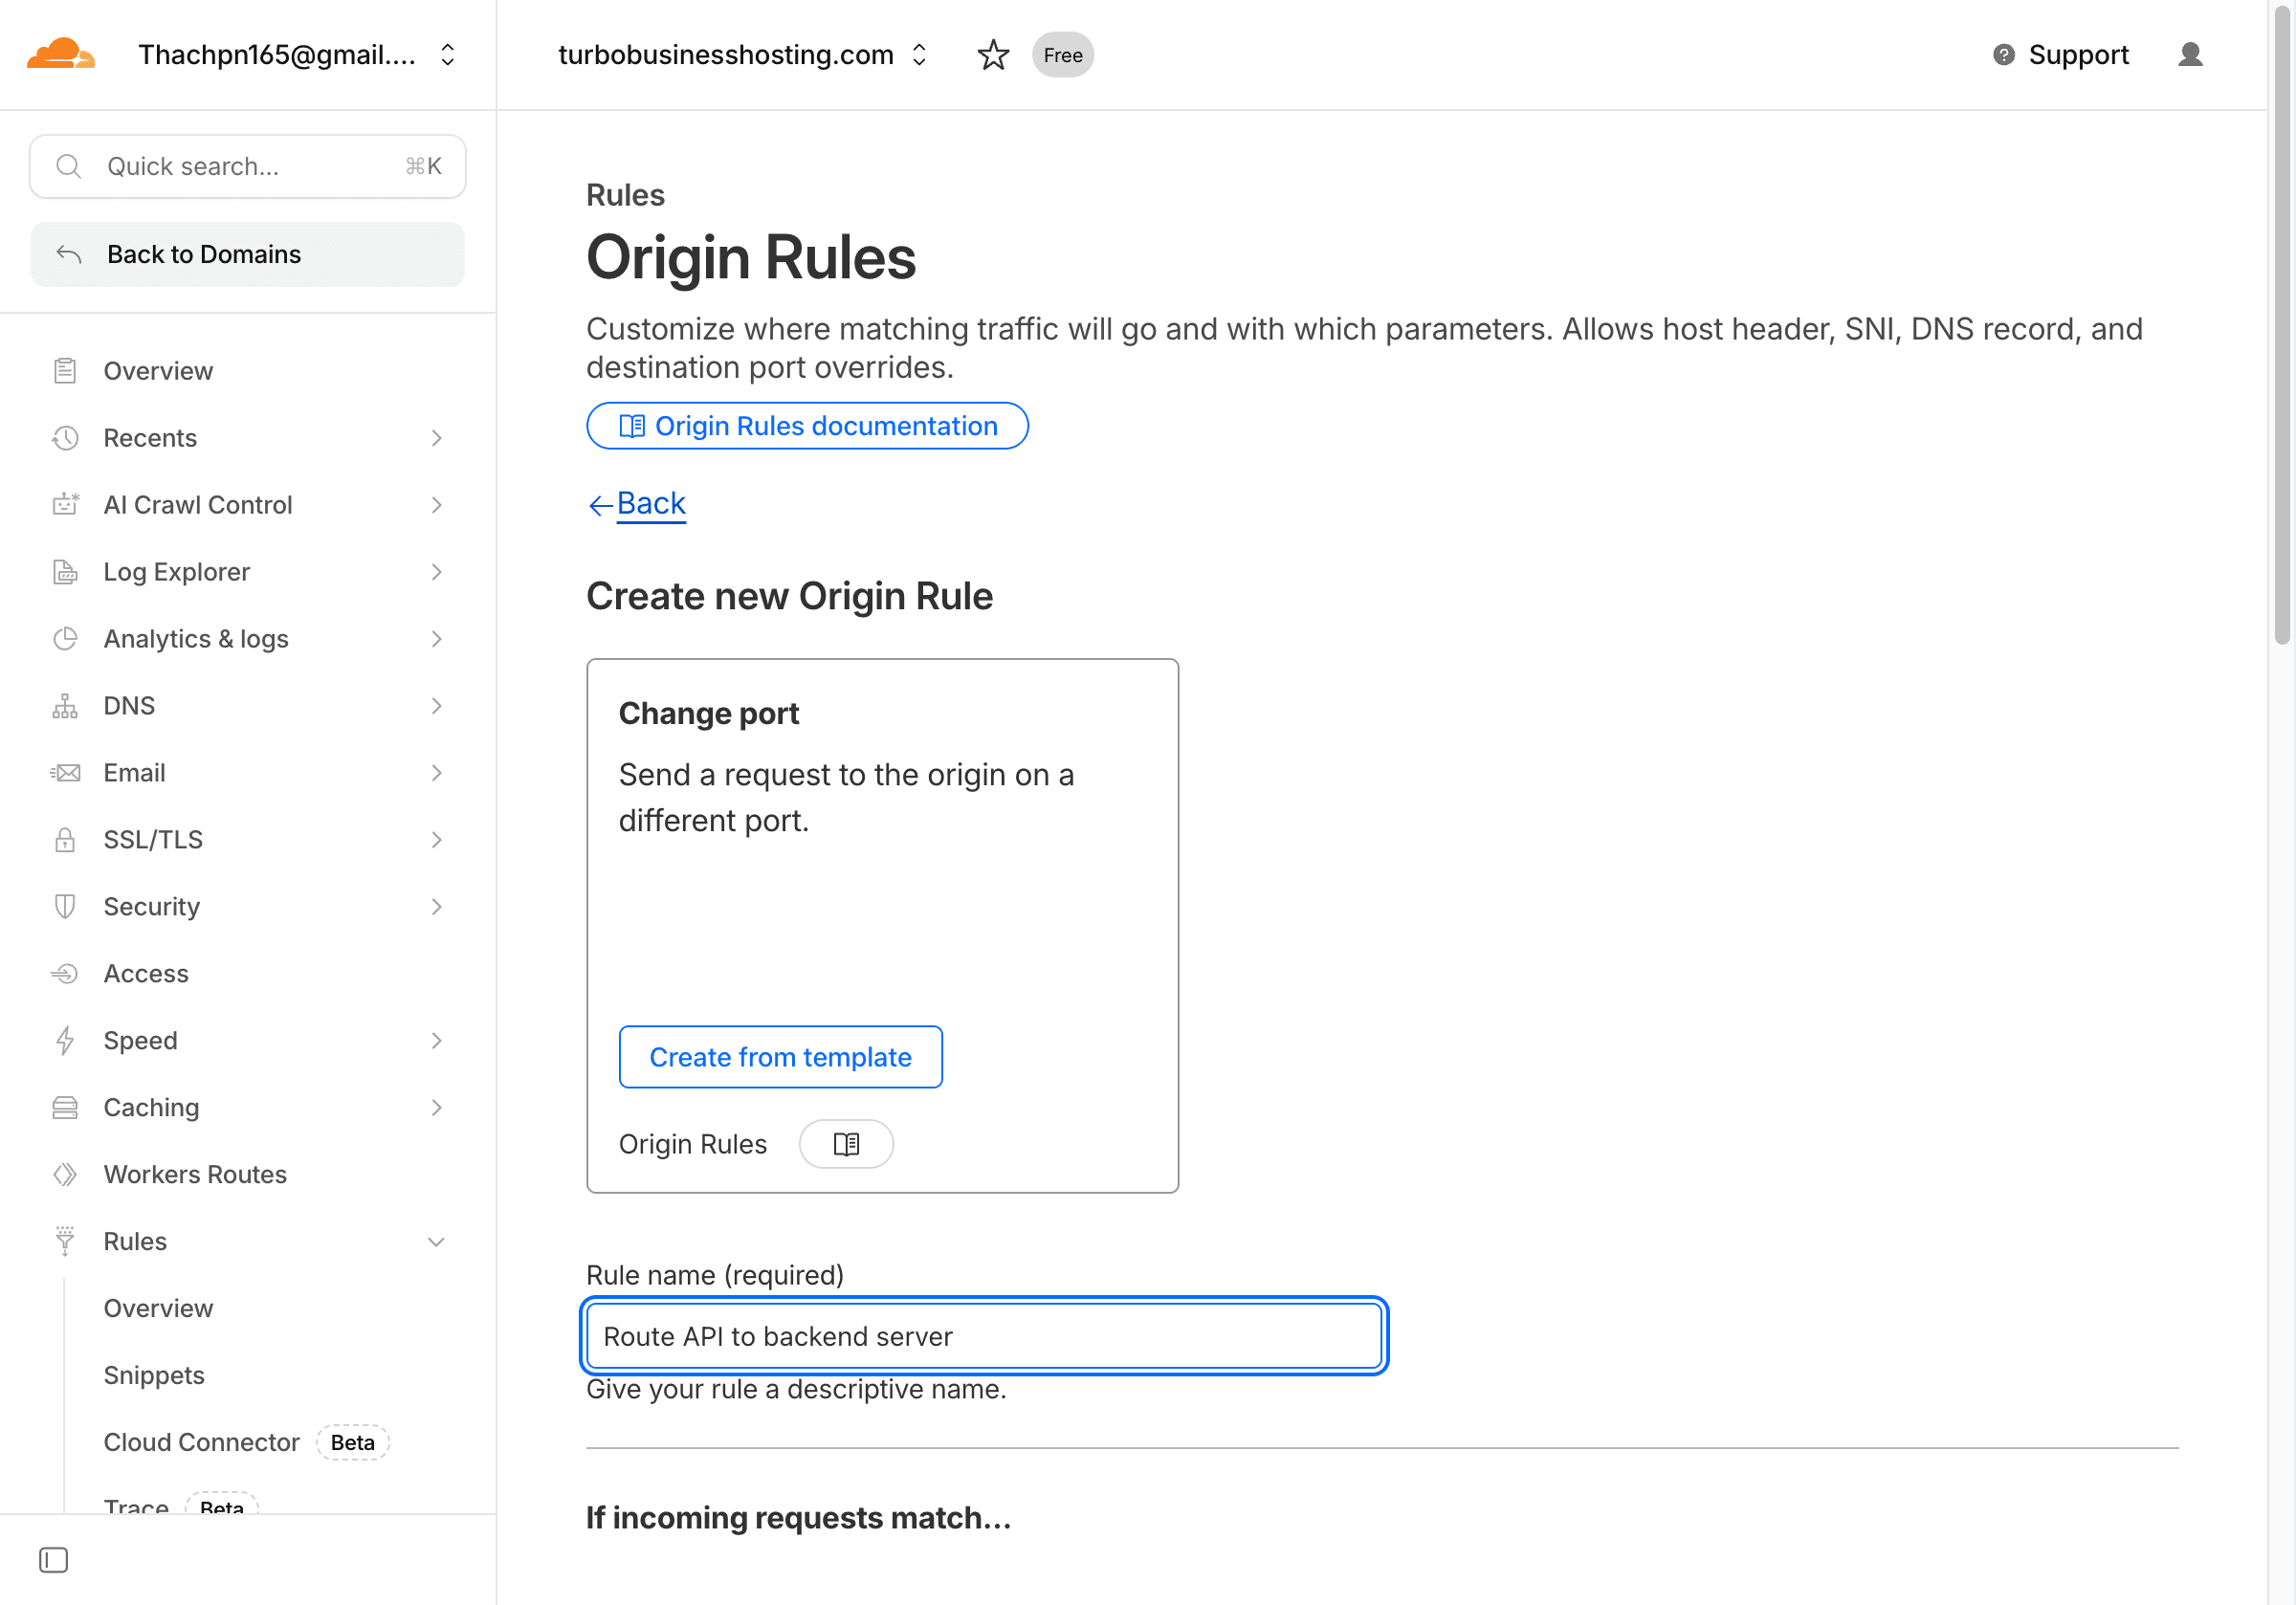Screen dimensions: 2296x1605
Task: Open the account switcher dropdown
Action: tap(447, 55)
